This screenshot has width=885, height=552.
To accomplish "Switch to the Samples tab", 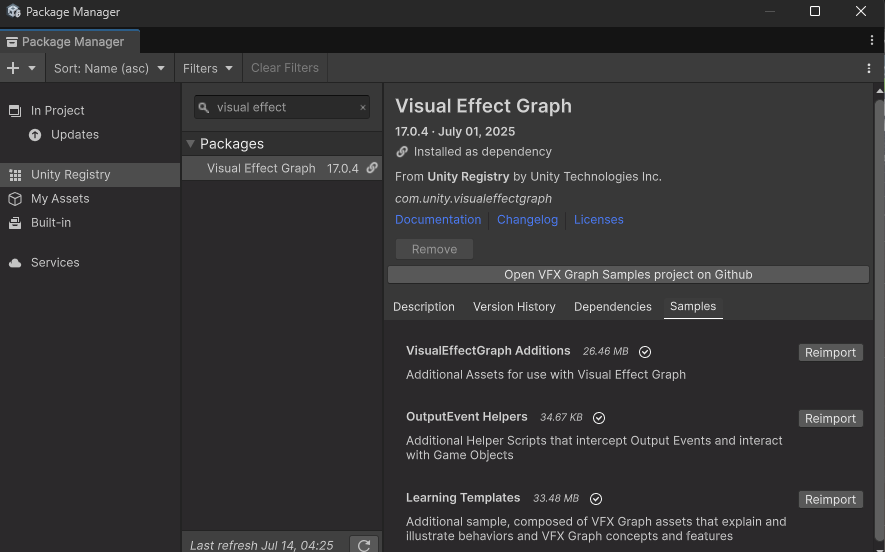I will coord(693,306).
